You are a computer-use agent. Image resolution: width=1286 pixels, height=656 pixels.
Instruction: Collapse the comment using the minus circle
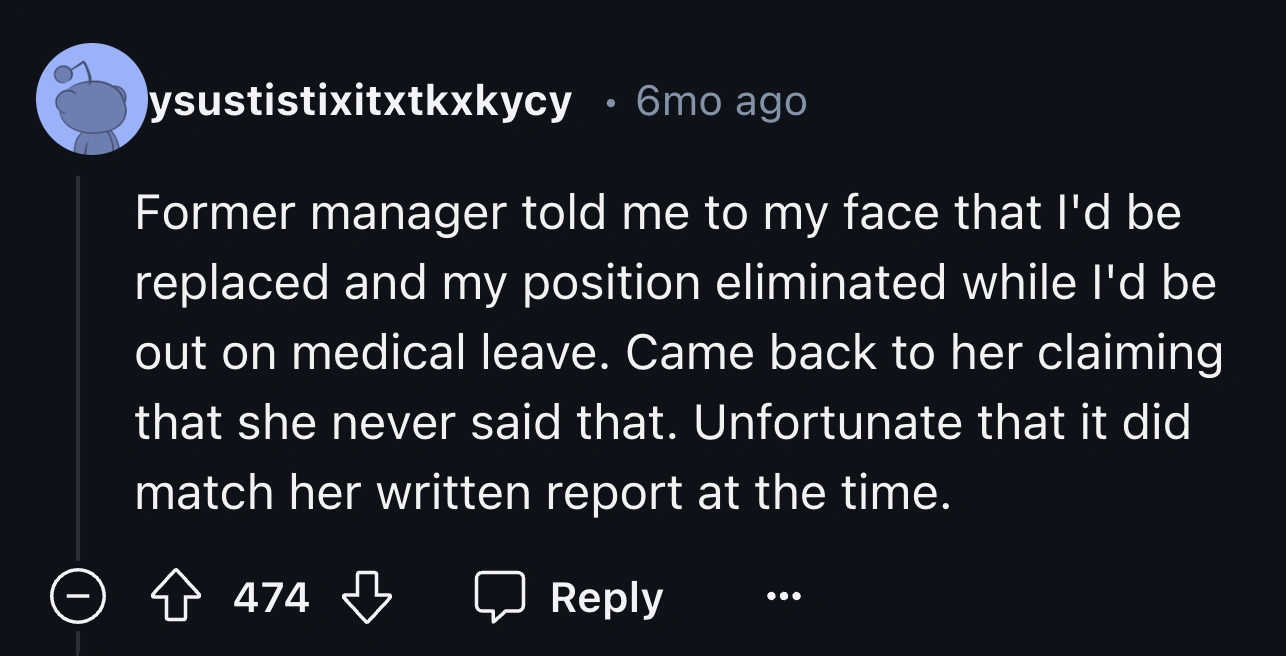pos(79,599)
